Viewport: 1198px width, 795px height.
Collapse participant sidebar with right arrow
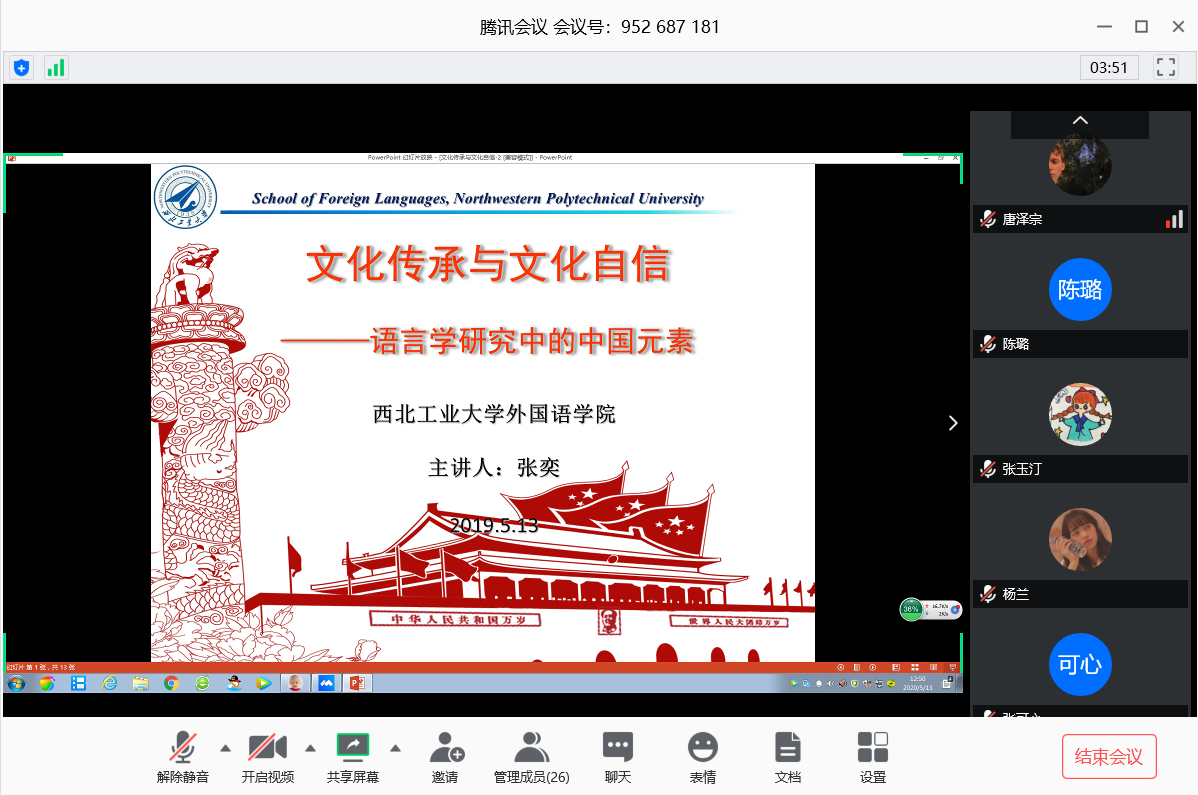(953, 423)
